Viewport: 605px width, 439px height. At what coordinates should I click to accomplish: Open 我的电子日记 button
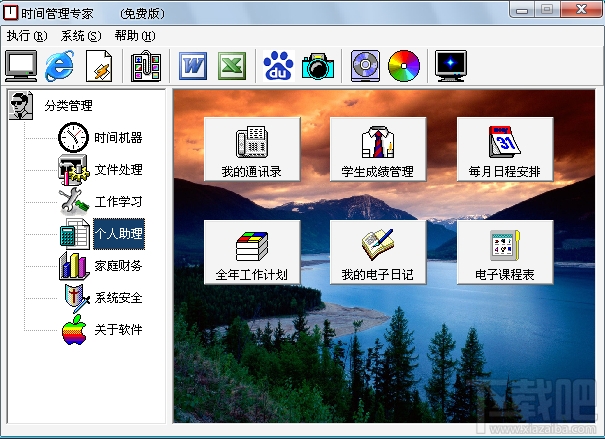(378, 252)
